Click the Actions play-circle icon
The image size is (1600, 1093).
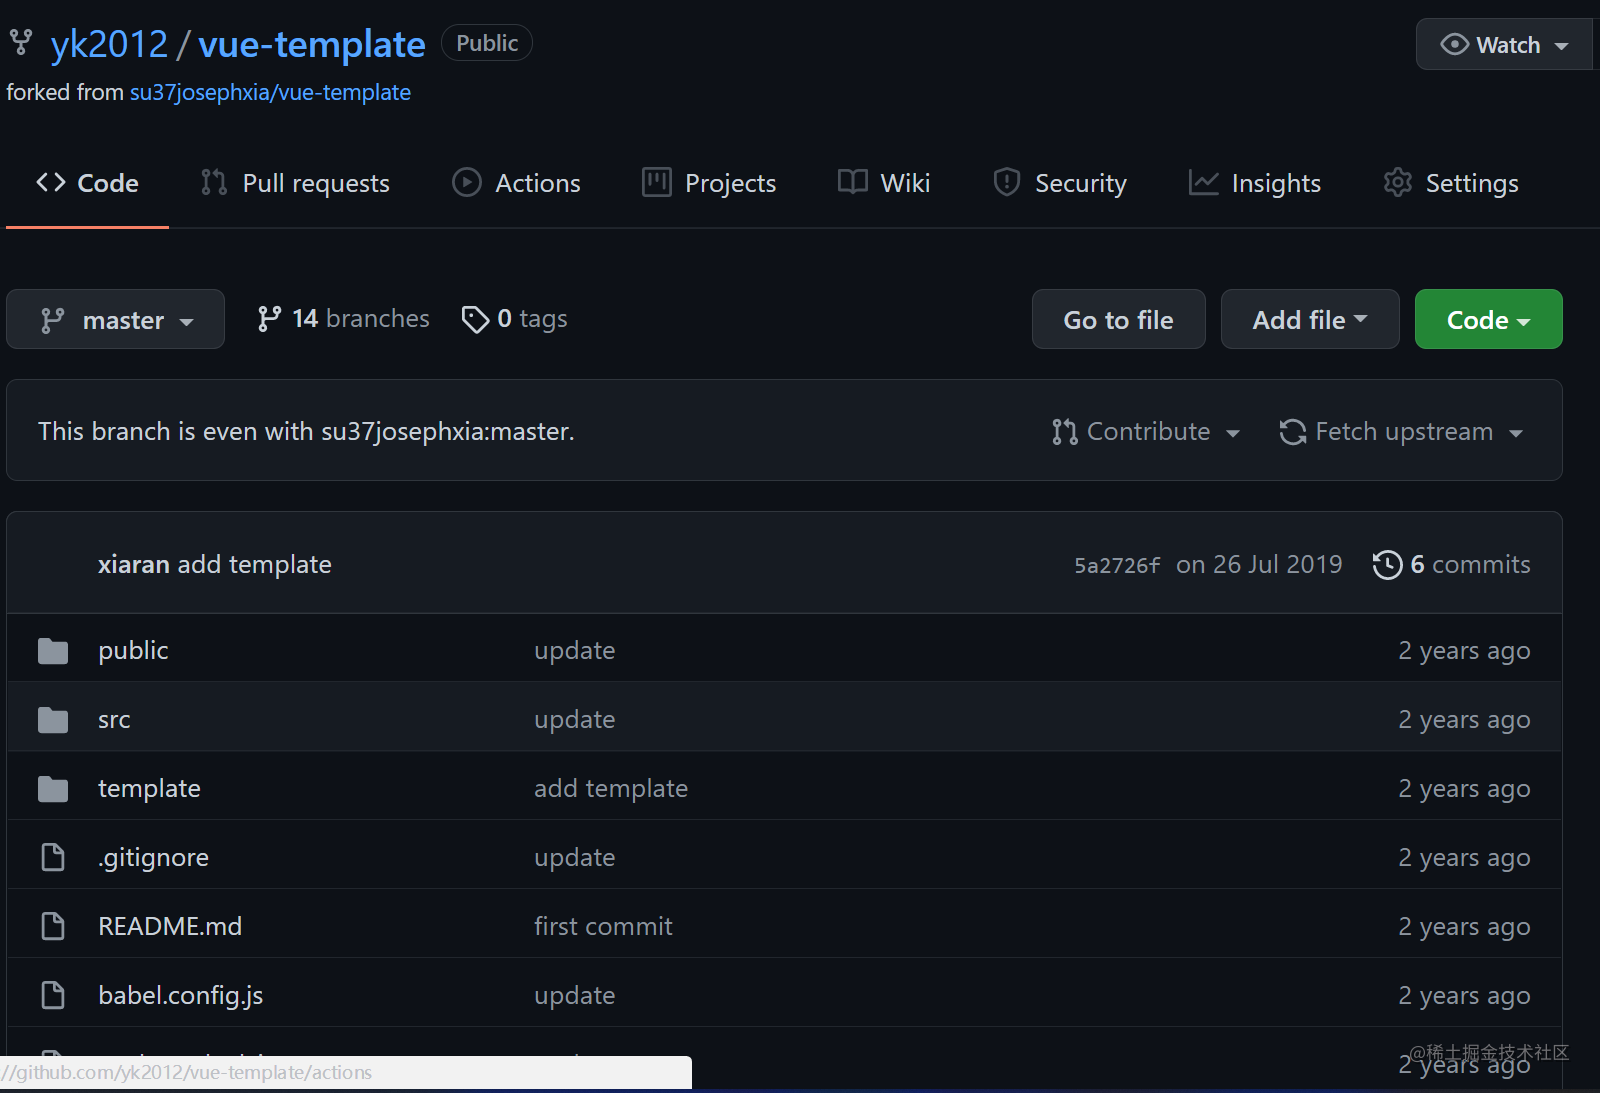467,182
